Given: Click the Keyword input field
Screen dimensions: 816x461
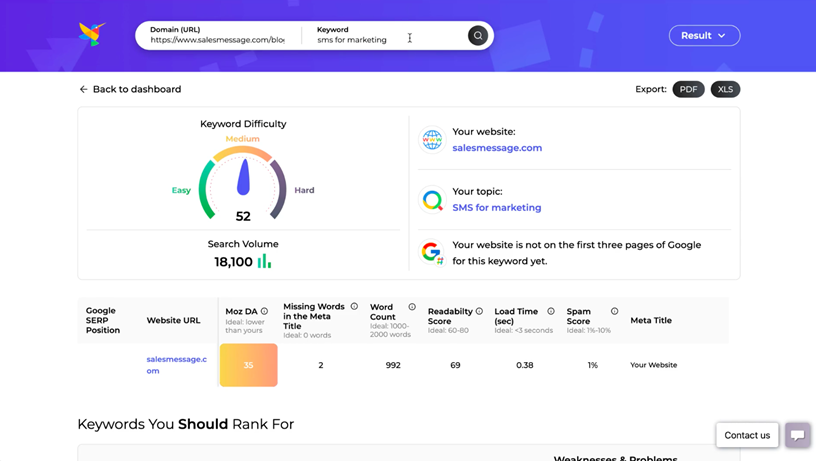Looking at the screenshot, I should (x=360, y=40).
